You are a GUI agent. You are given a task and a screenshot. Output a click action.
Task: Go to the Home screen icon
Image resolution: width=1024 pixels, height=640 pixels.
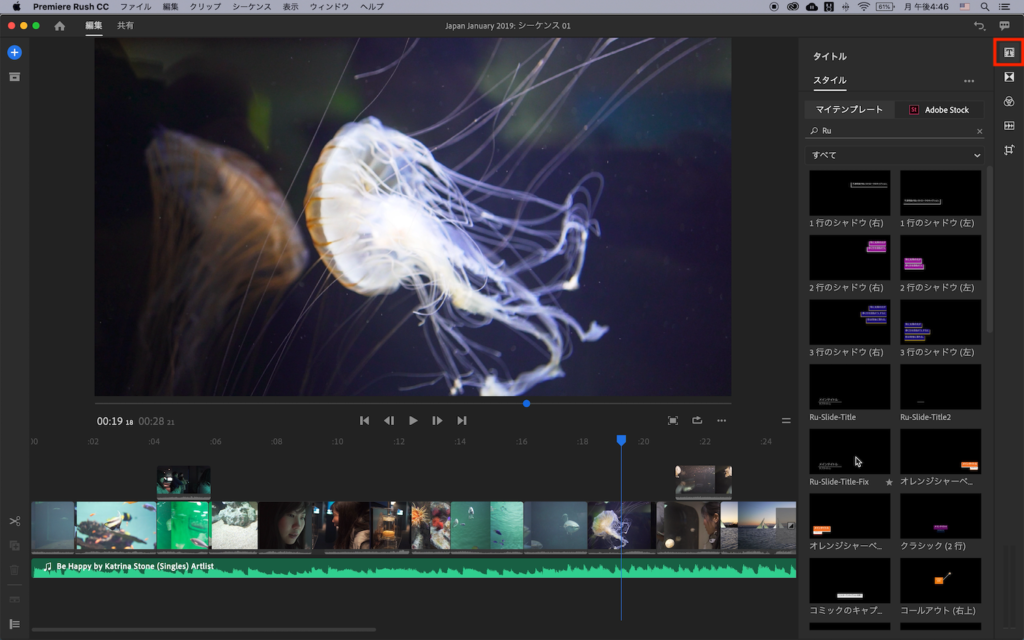[x=59, y=26]
